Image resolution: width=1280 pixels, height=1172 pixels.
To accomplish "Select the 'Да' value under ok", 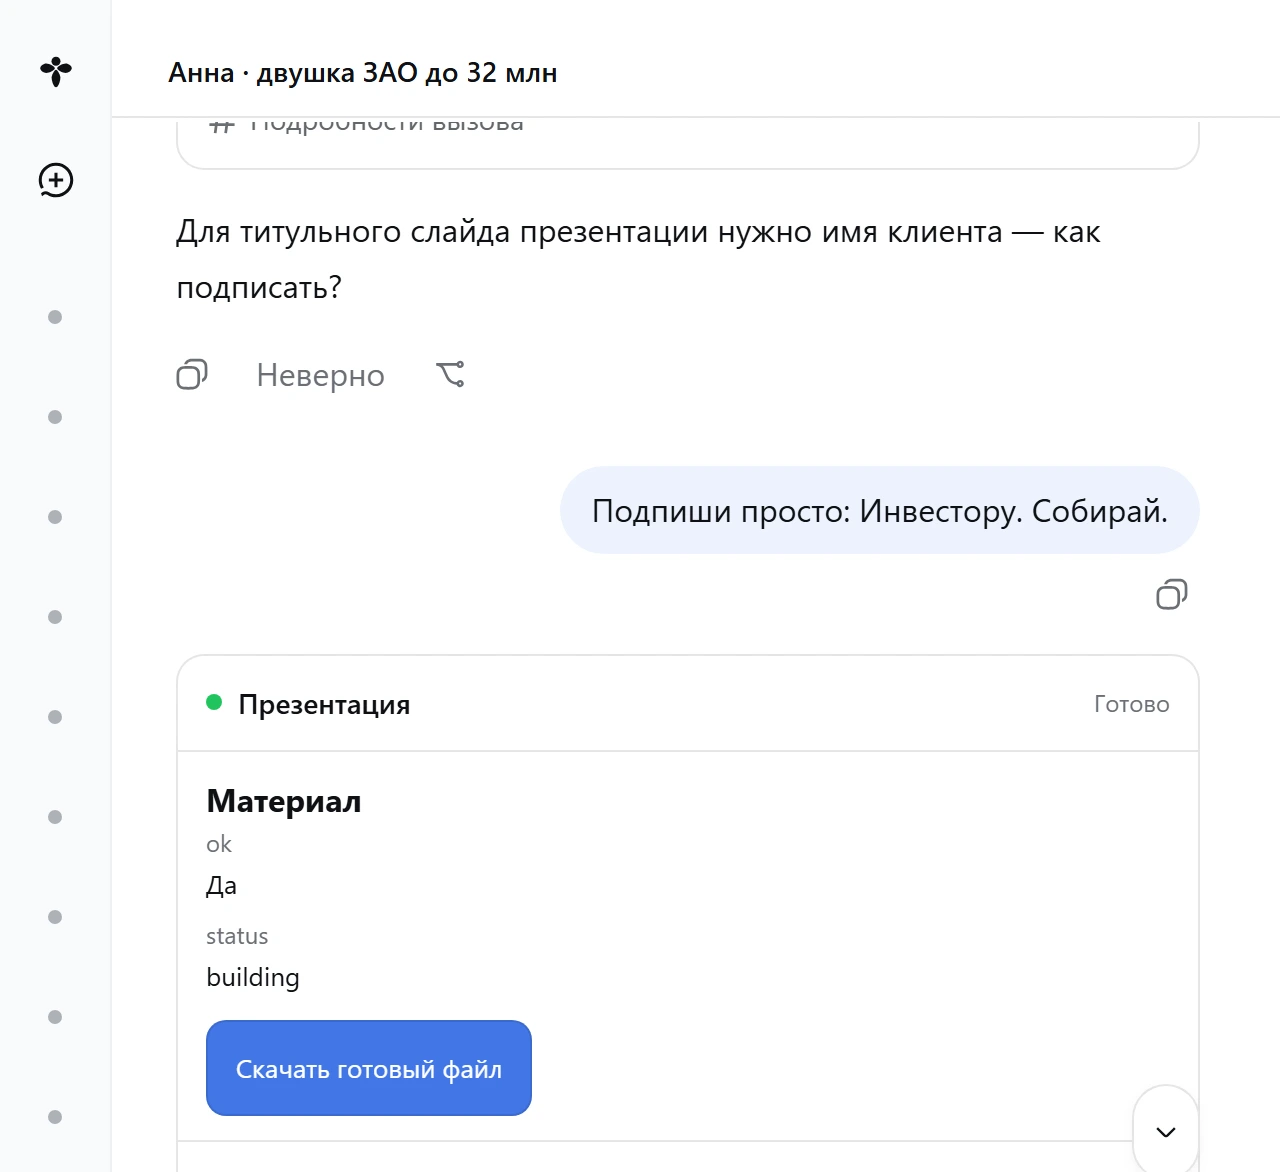I will tap(222, 885).
